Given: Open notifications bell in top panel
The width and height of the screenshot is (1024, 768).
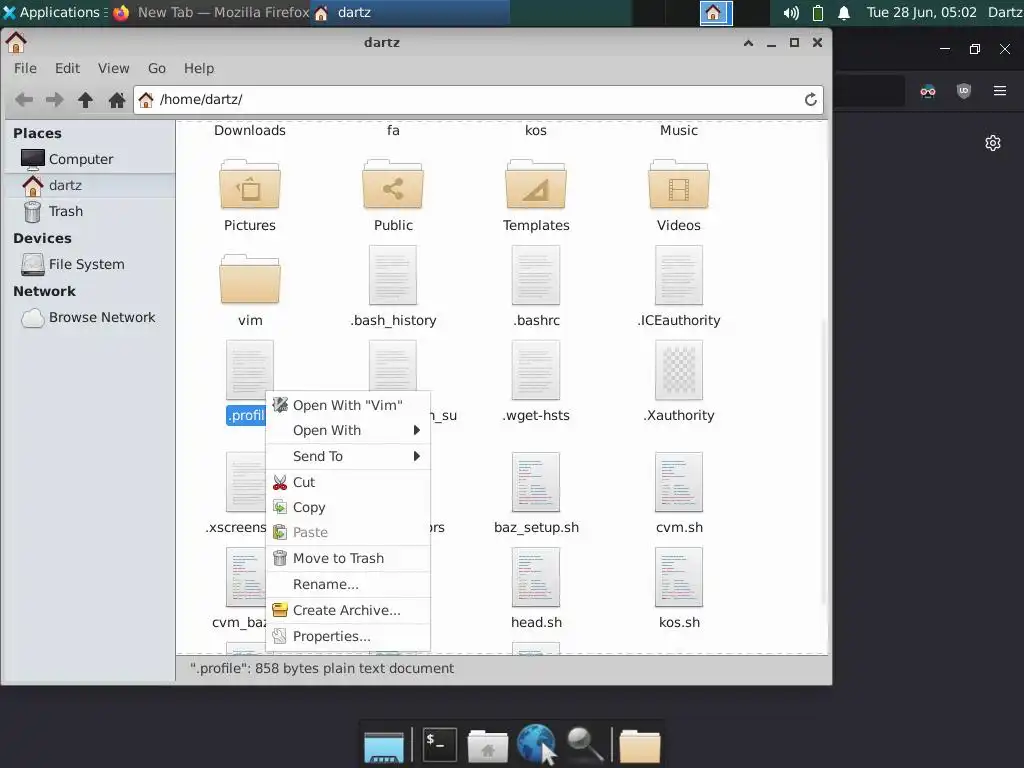Looking at the screenshot, I should tap(844, 13).
